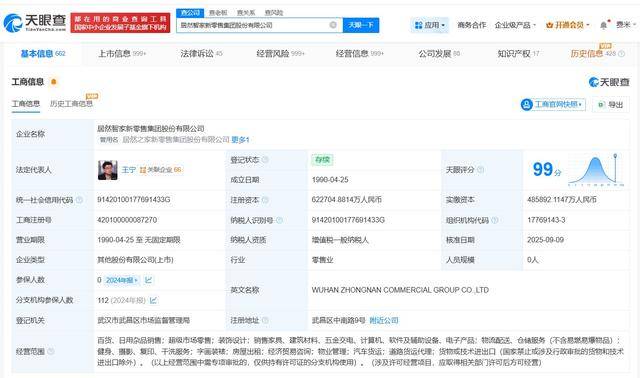Click 登记机关 value 武汉市武昌区市场监督管理局
The image size is (640, 378).
[x=143, y=320]
